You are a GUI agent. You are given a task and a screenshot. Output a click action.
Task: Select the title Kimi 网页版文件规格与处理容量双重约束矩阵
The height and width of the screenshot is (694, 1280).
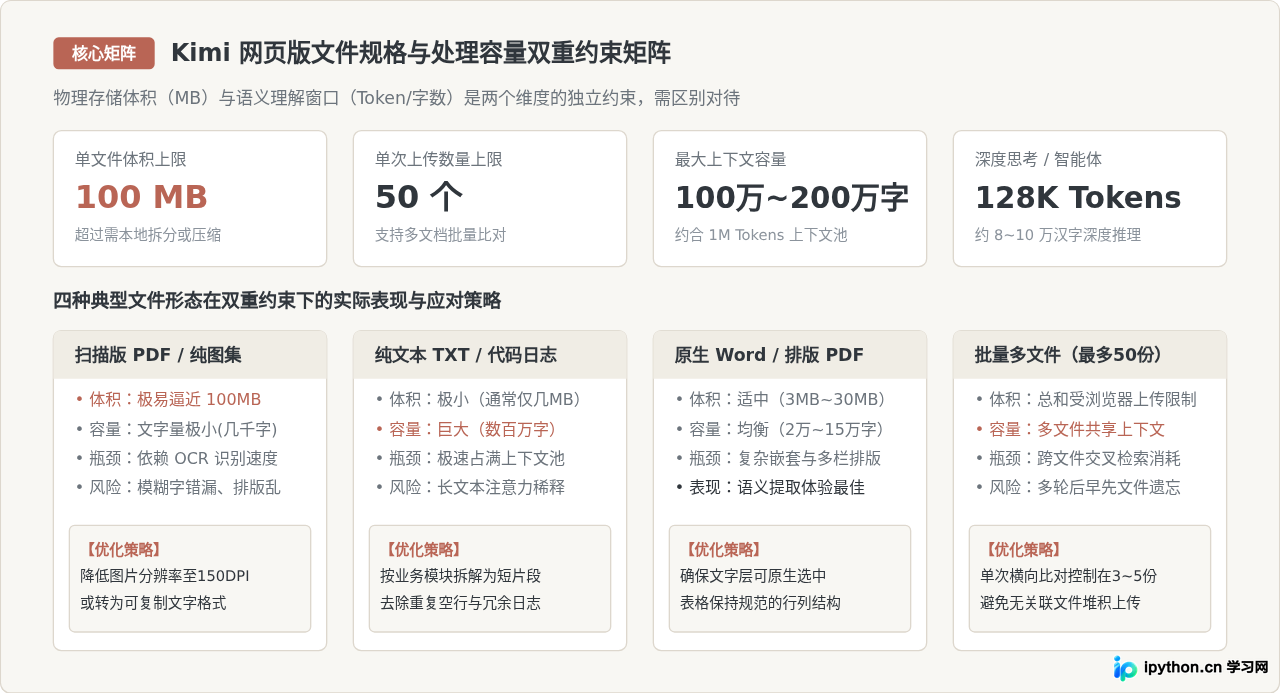(421, 53)
